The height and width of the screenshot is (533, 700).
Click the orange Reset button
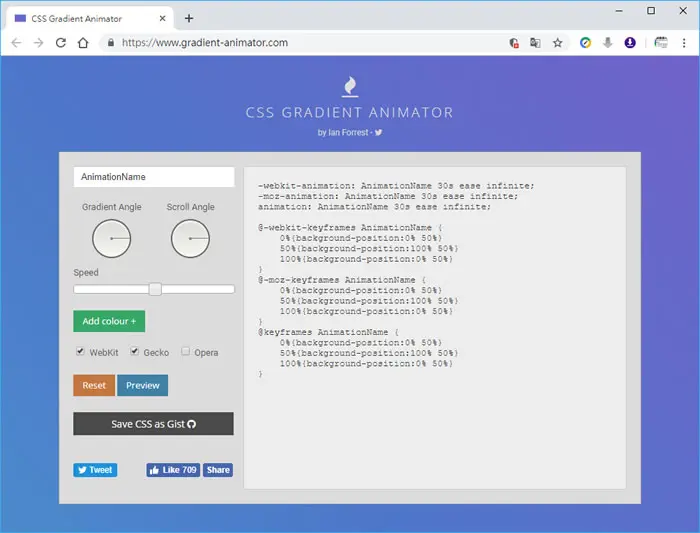click(94, 385)
